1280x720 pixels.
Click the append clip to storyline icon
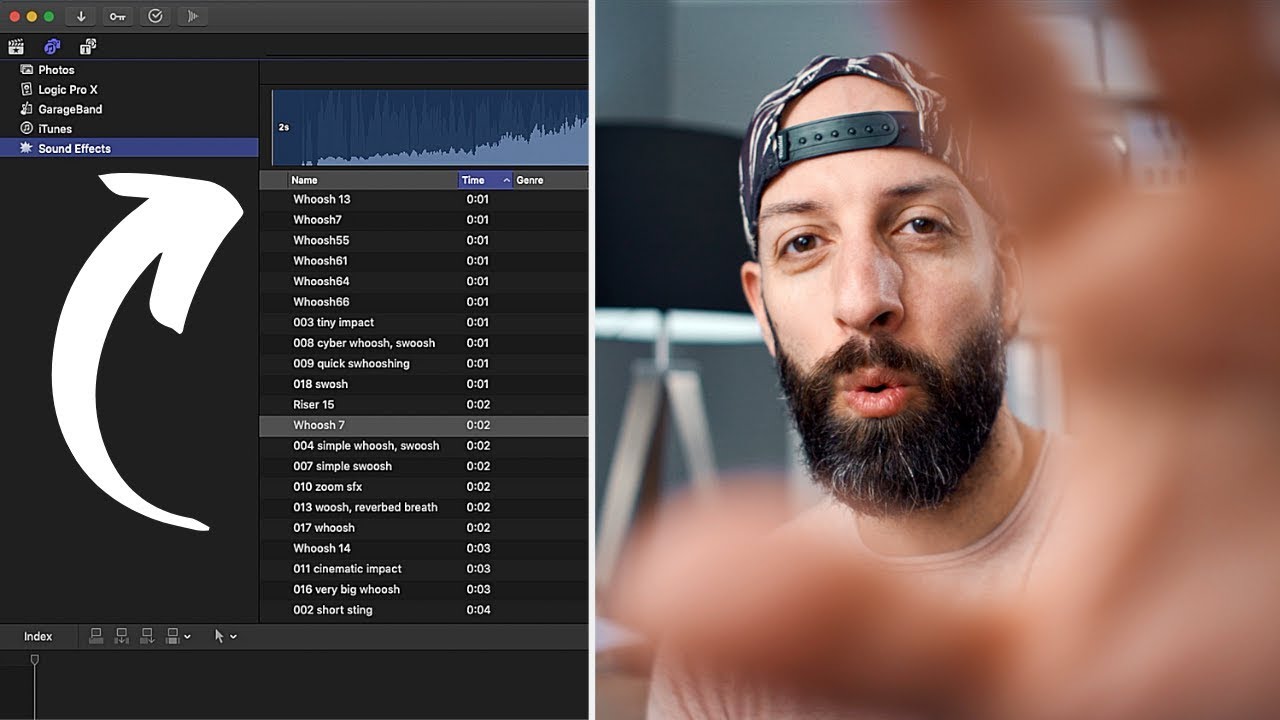point(148,635)
